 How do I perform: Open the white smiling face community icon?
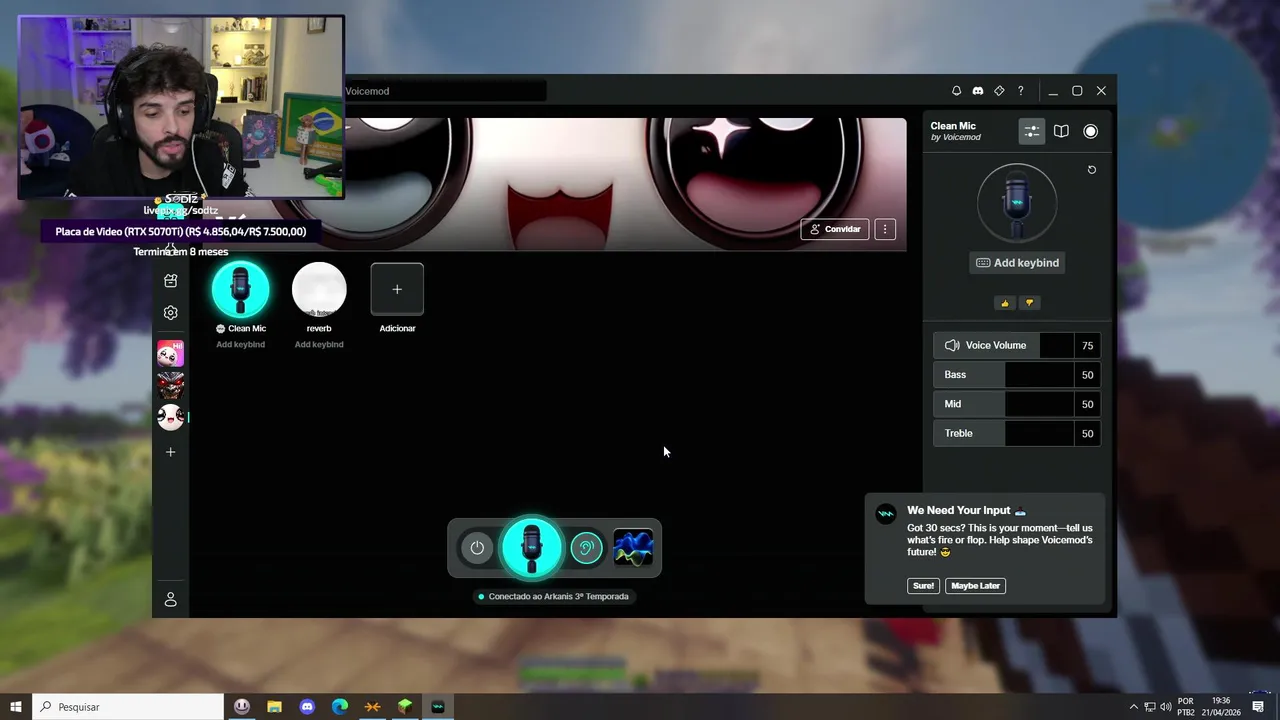coord(171,417)
